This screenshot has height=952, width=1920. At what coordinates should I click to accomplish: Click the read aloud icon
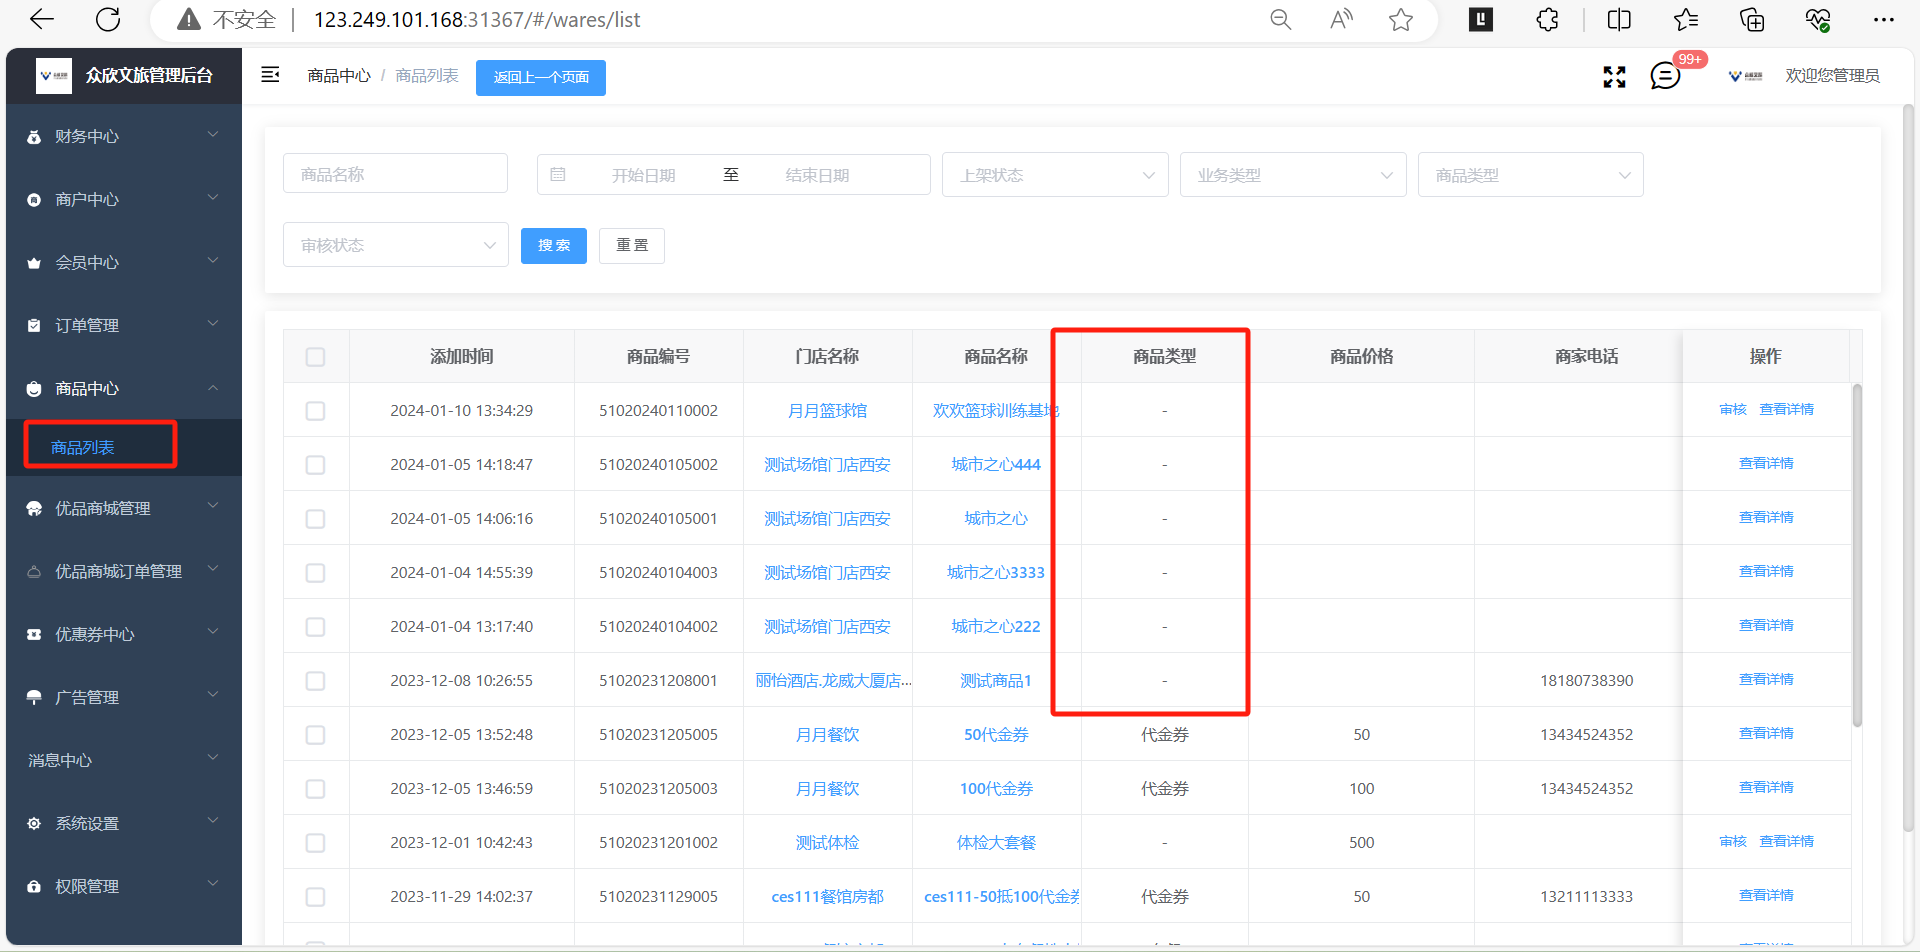1341,20
